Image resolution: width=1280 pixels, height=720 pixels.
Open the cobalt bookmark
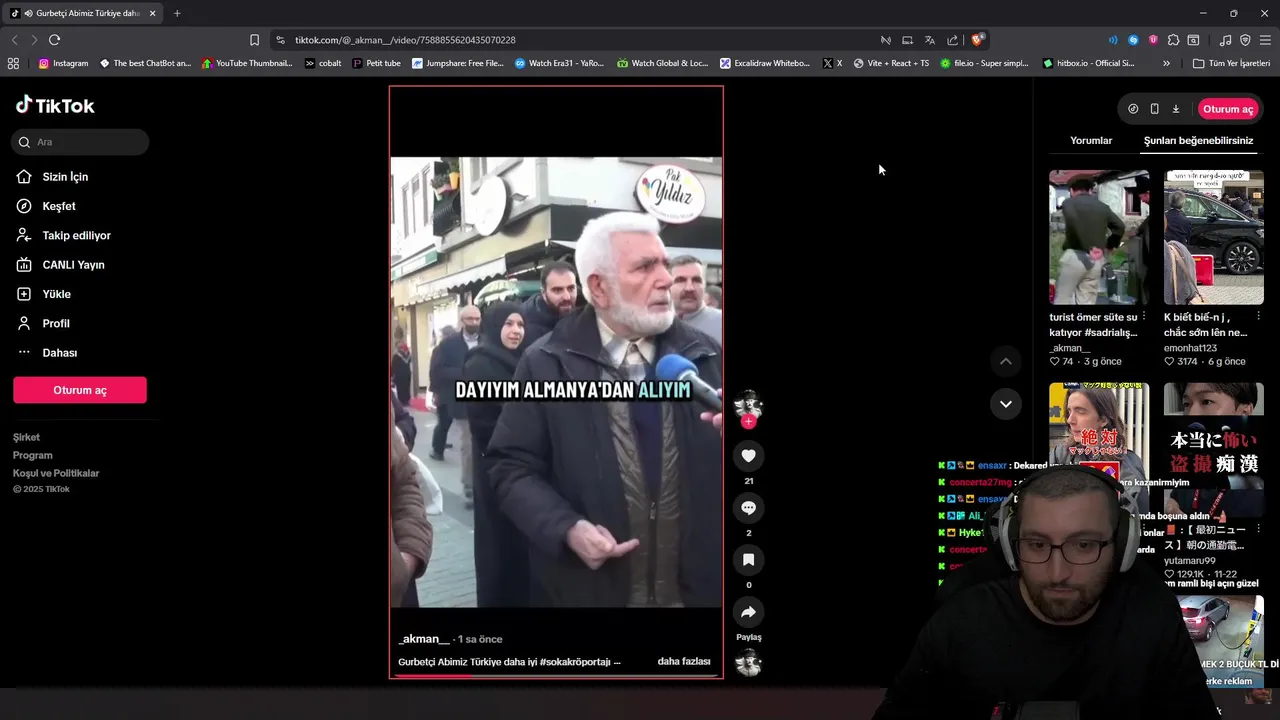click(x=323, y=63)
